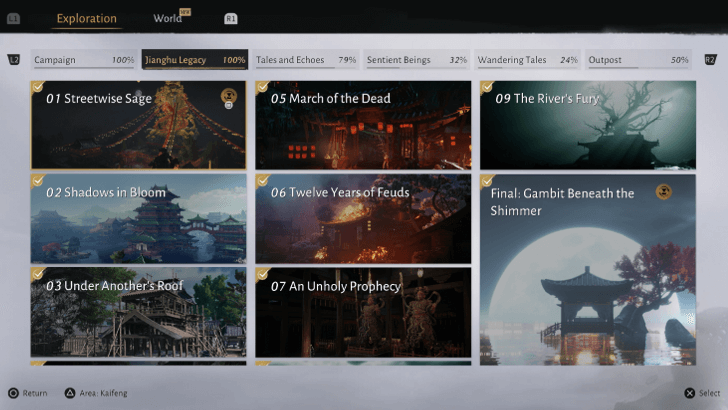Click checkmark on The River's Fury card
The image size is (728, 410).
click(x=487, y=87)
